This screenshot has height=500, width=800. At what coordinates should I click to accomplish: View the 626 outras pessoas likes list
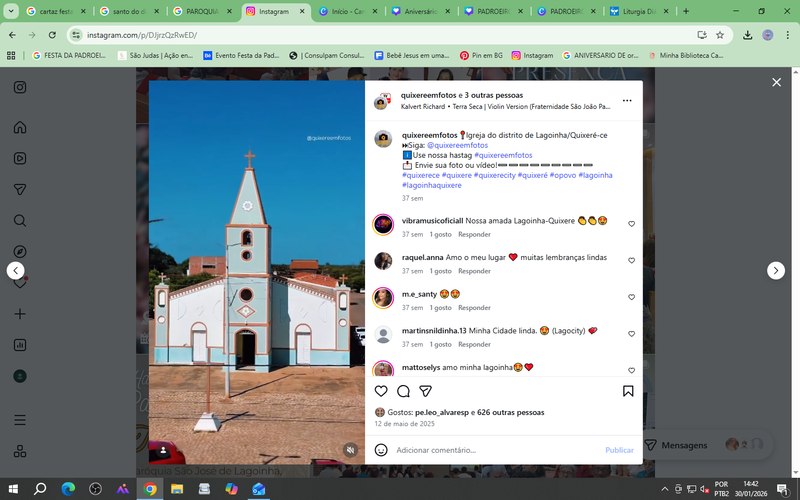510,412
